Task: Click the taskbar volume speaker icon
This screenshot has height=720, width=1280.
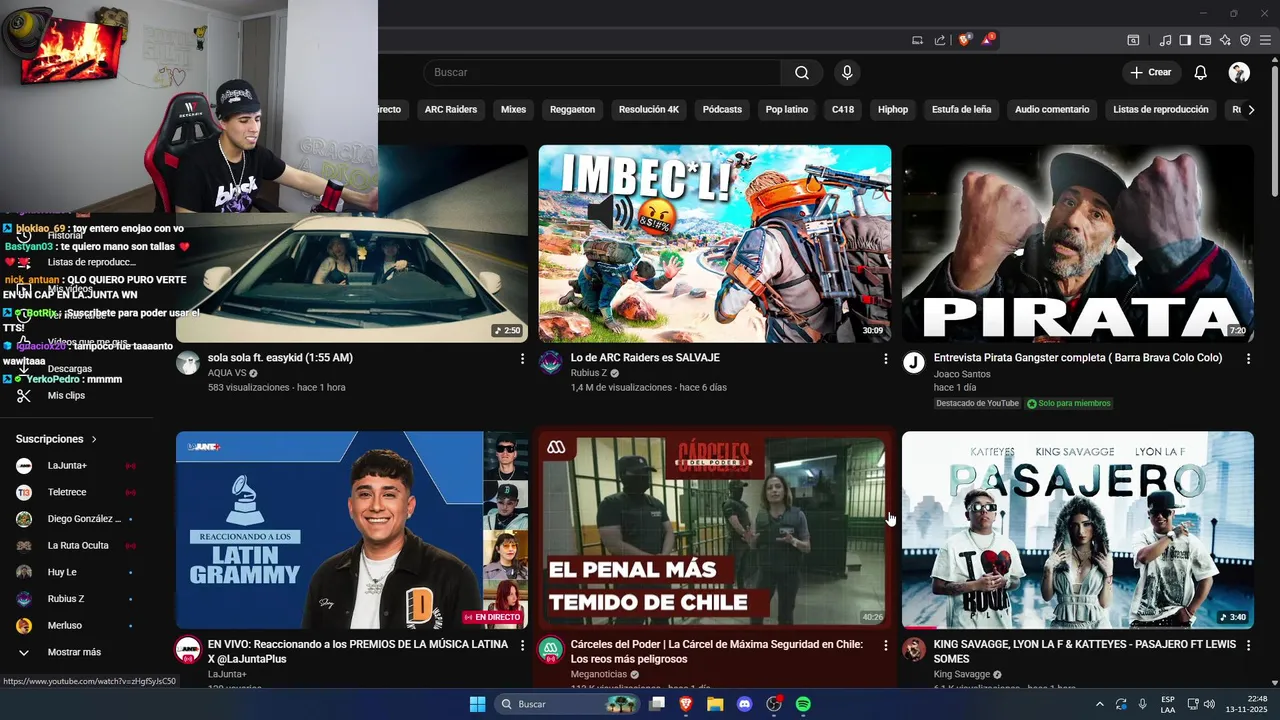Action: point(1210,704)
